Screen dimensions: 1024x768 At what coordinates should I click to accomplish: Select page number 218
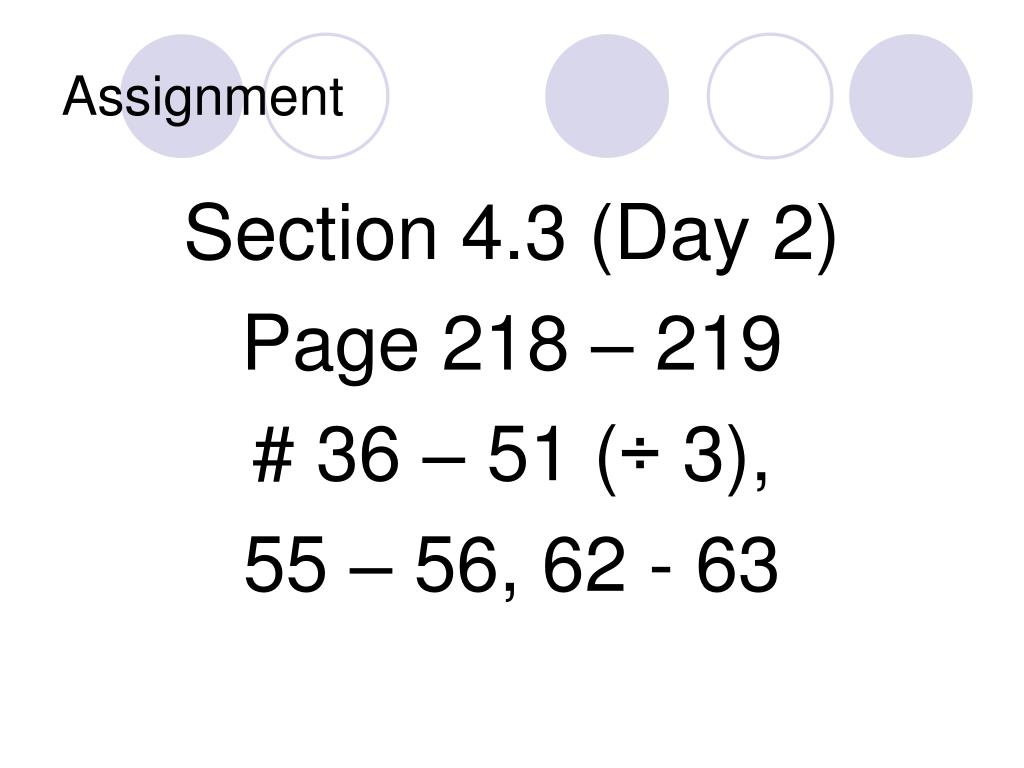pos(505,343)
